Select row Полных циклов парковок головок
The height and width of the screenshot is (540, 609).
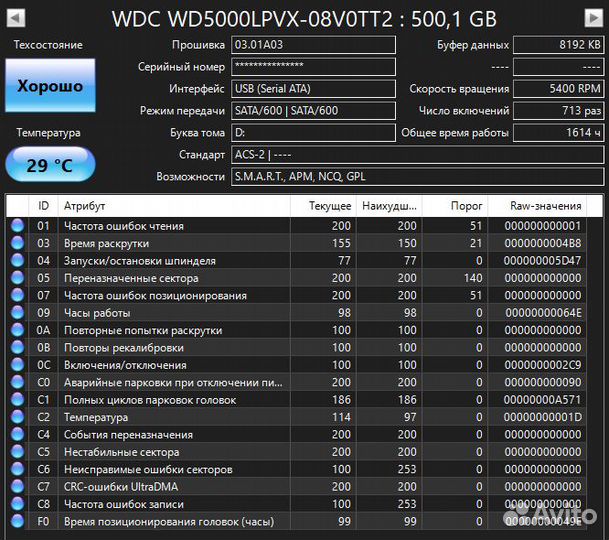(296, 399)
